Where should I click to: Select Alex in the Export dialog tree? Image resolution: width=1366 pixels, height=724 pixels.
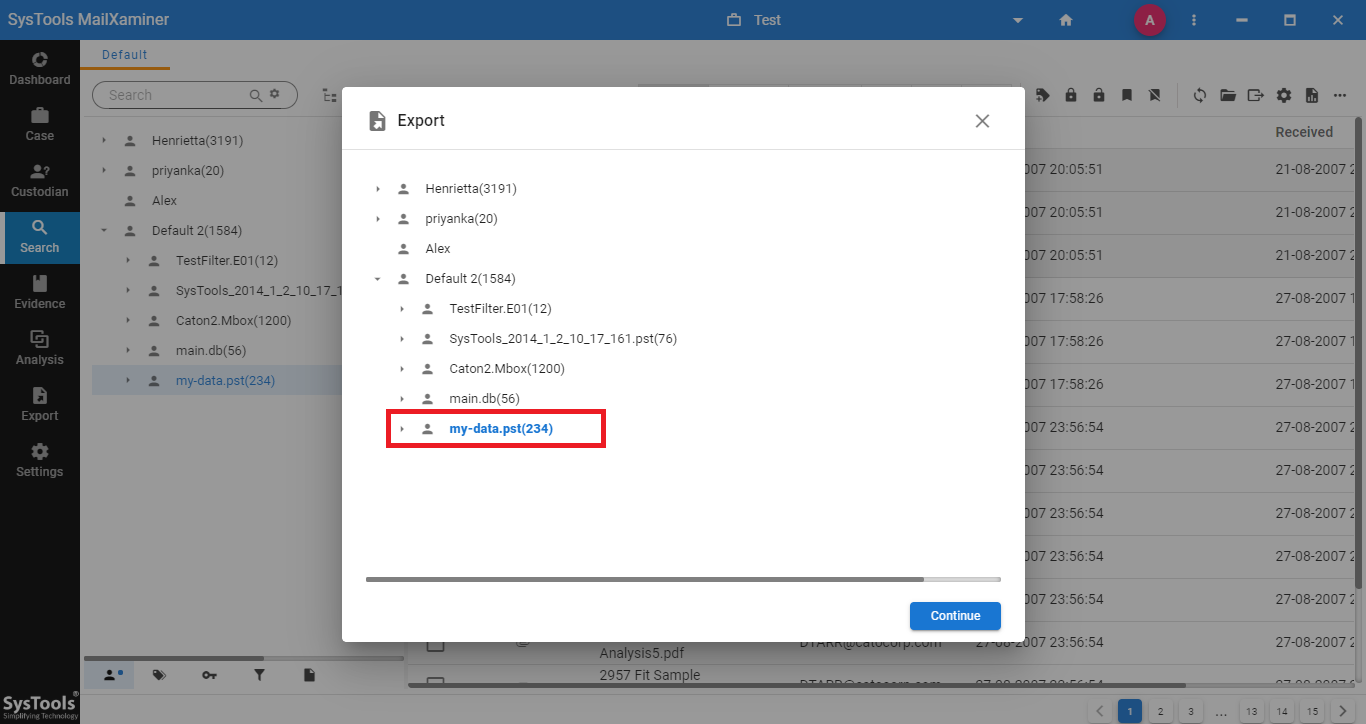pos(438,249)
